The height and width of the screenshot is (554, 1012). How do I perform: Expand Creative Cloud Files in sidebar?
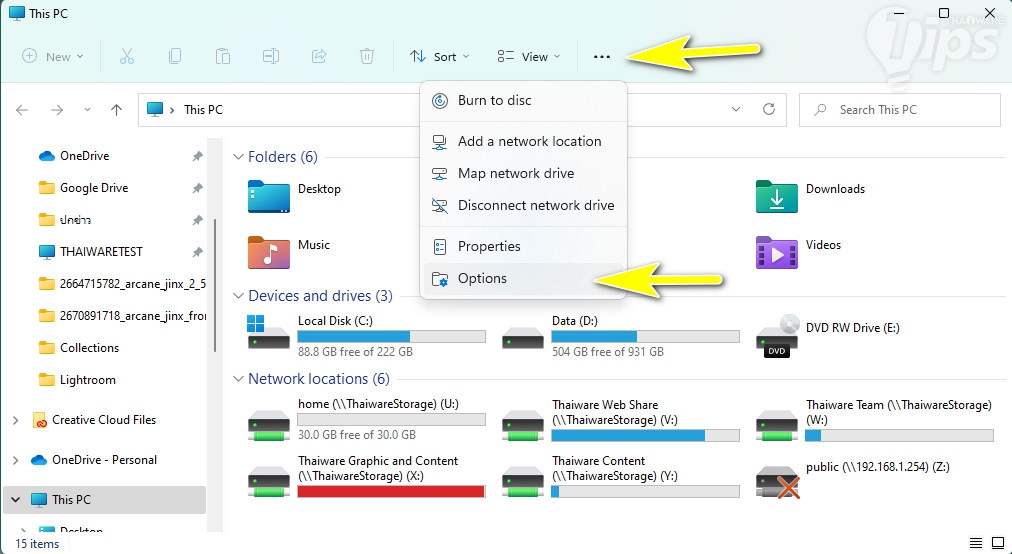[15, 420]
